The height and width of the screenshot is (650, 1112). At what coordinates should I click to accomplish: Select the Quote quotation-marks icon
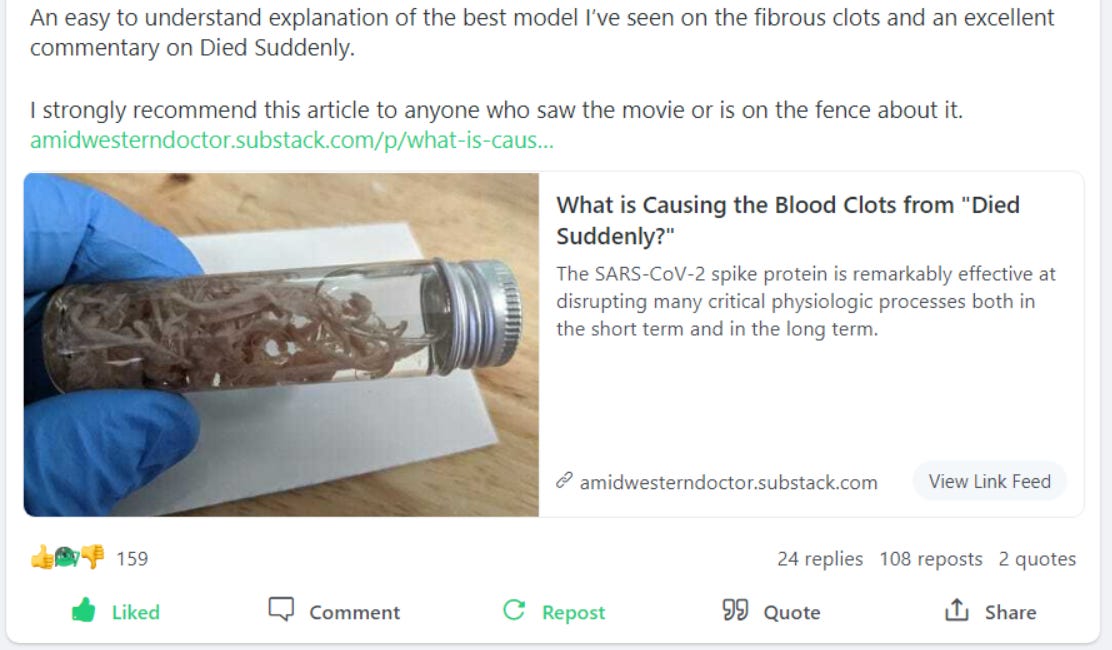(733, 608)
